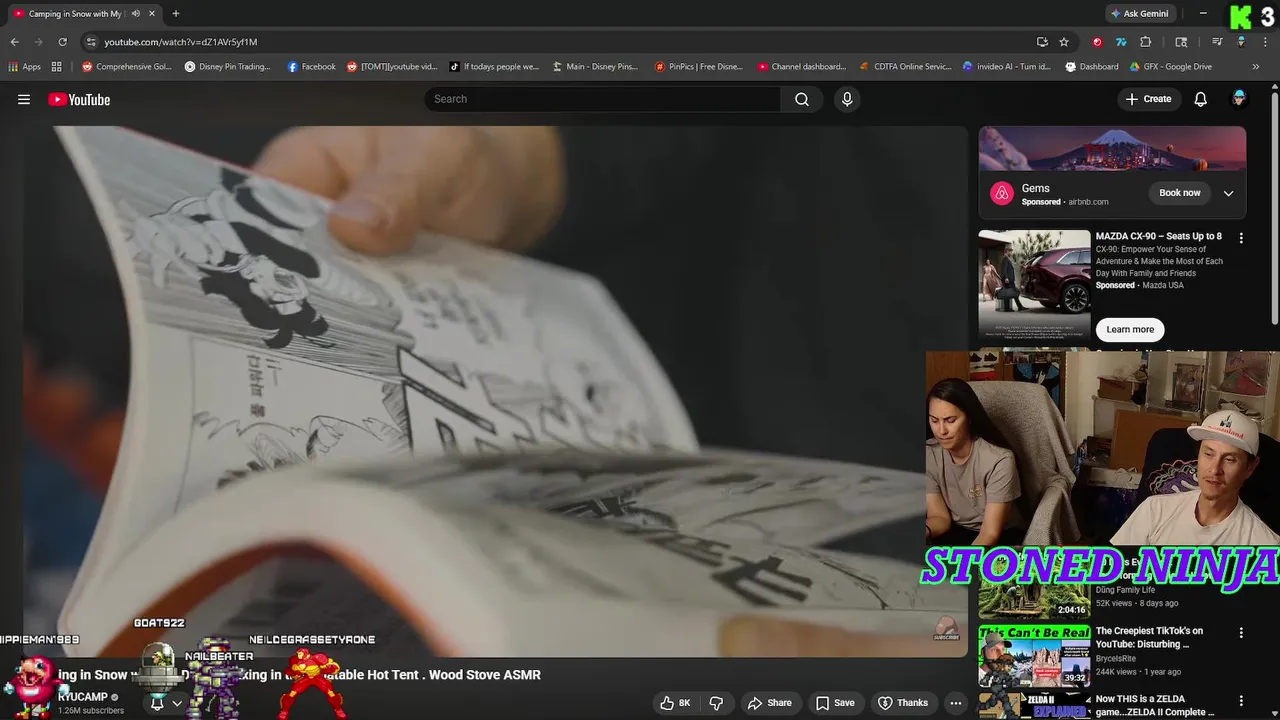
Task: Open YouTube notifications bell
Action: 1200,99
